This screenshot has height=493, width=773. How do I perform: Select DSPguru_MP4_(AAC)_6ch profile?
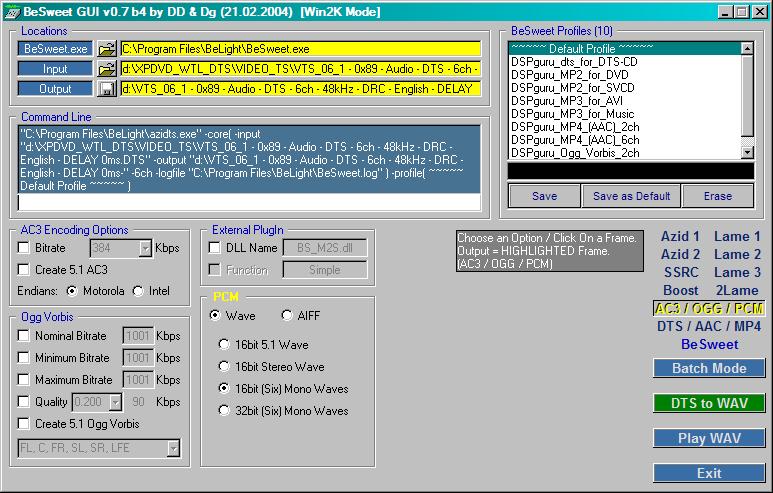[625, 140]
